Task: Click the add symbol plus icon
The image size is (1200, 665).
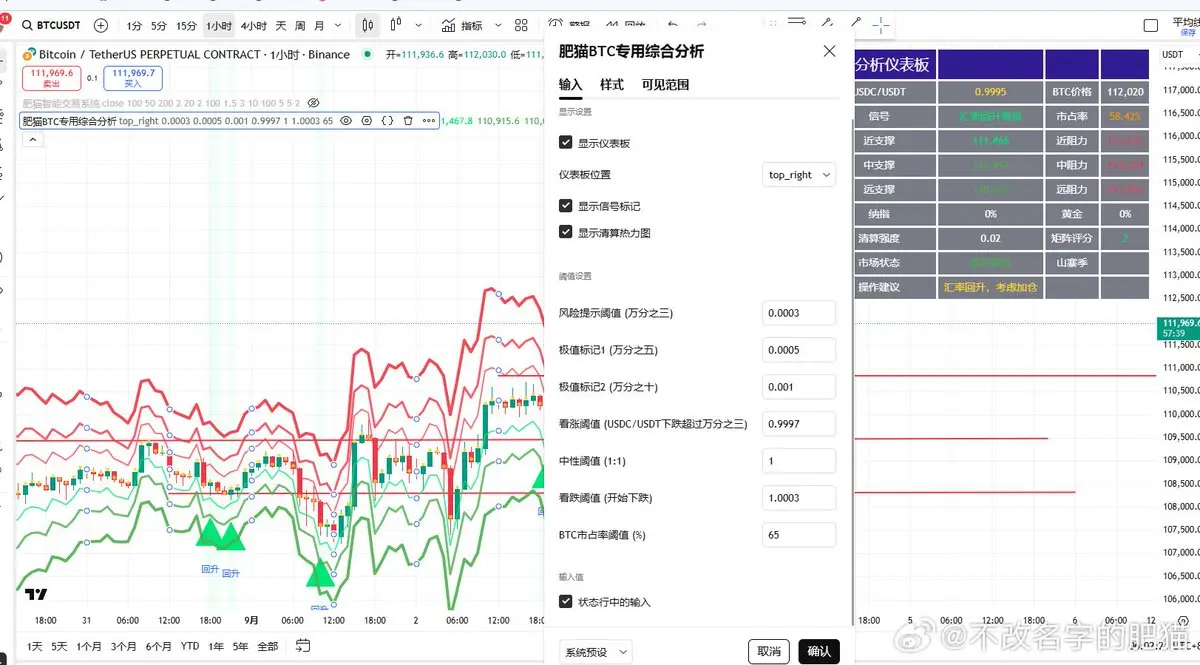Action: [x=101, y=25]
